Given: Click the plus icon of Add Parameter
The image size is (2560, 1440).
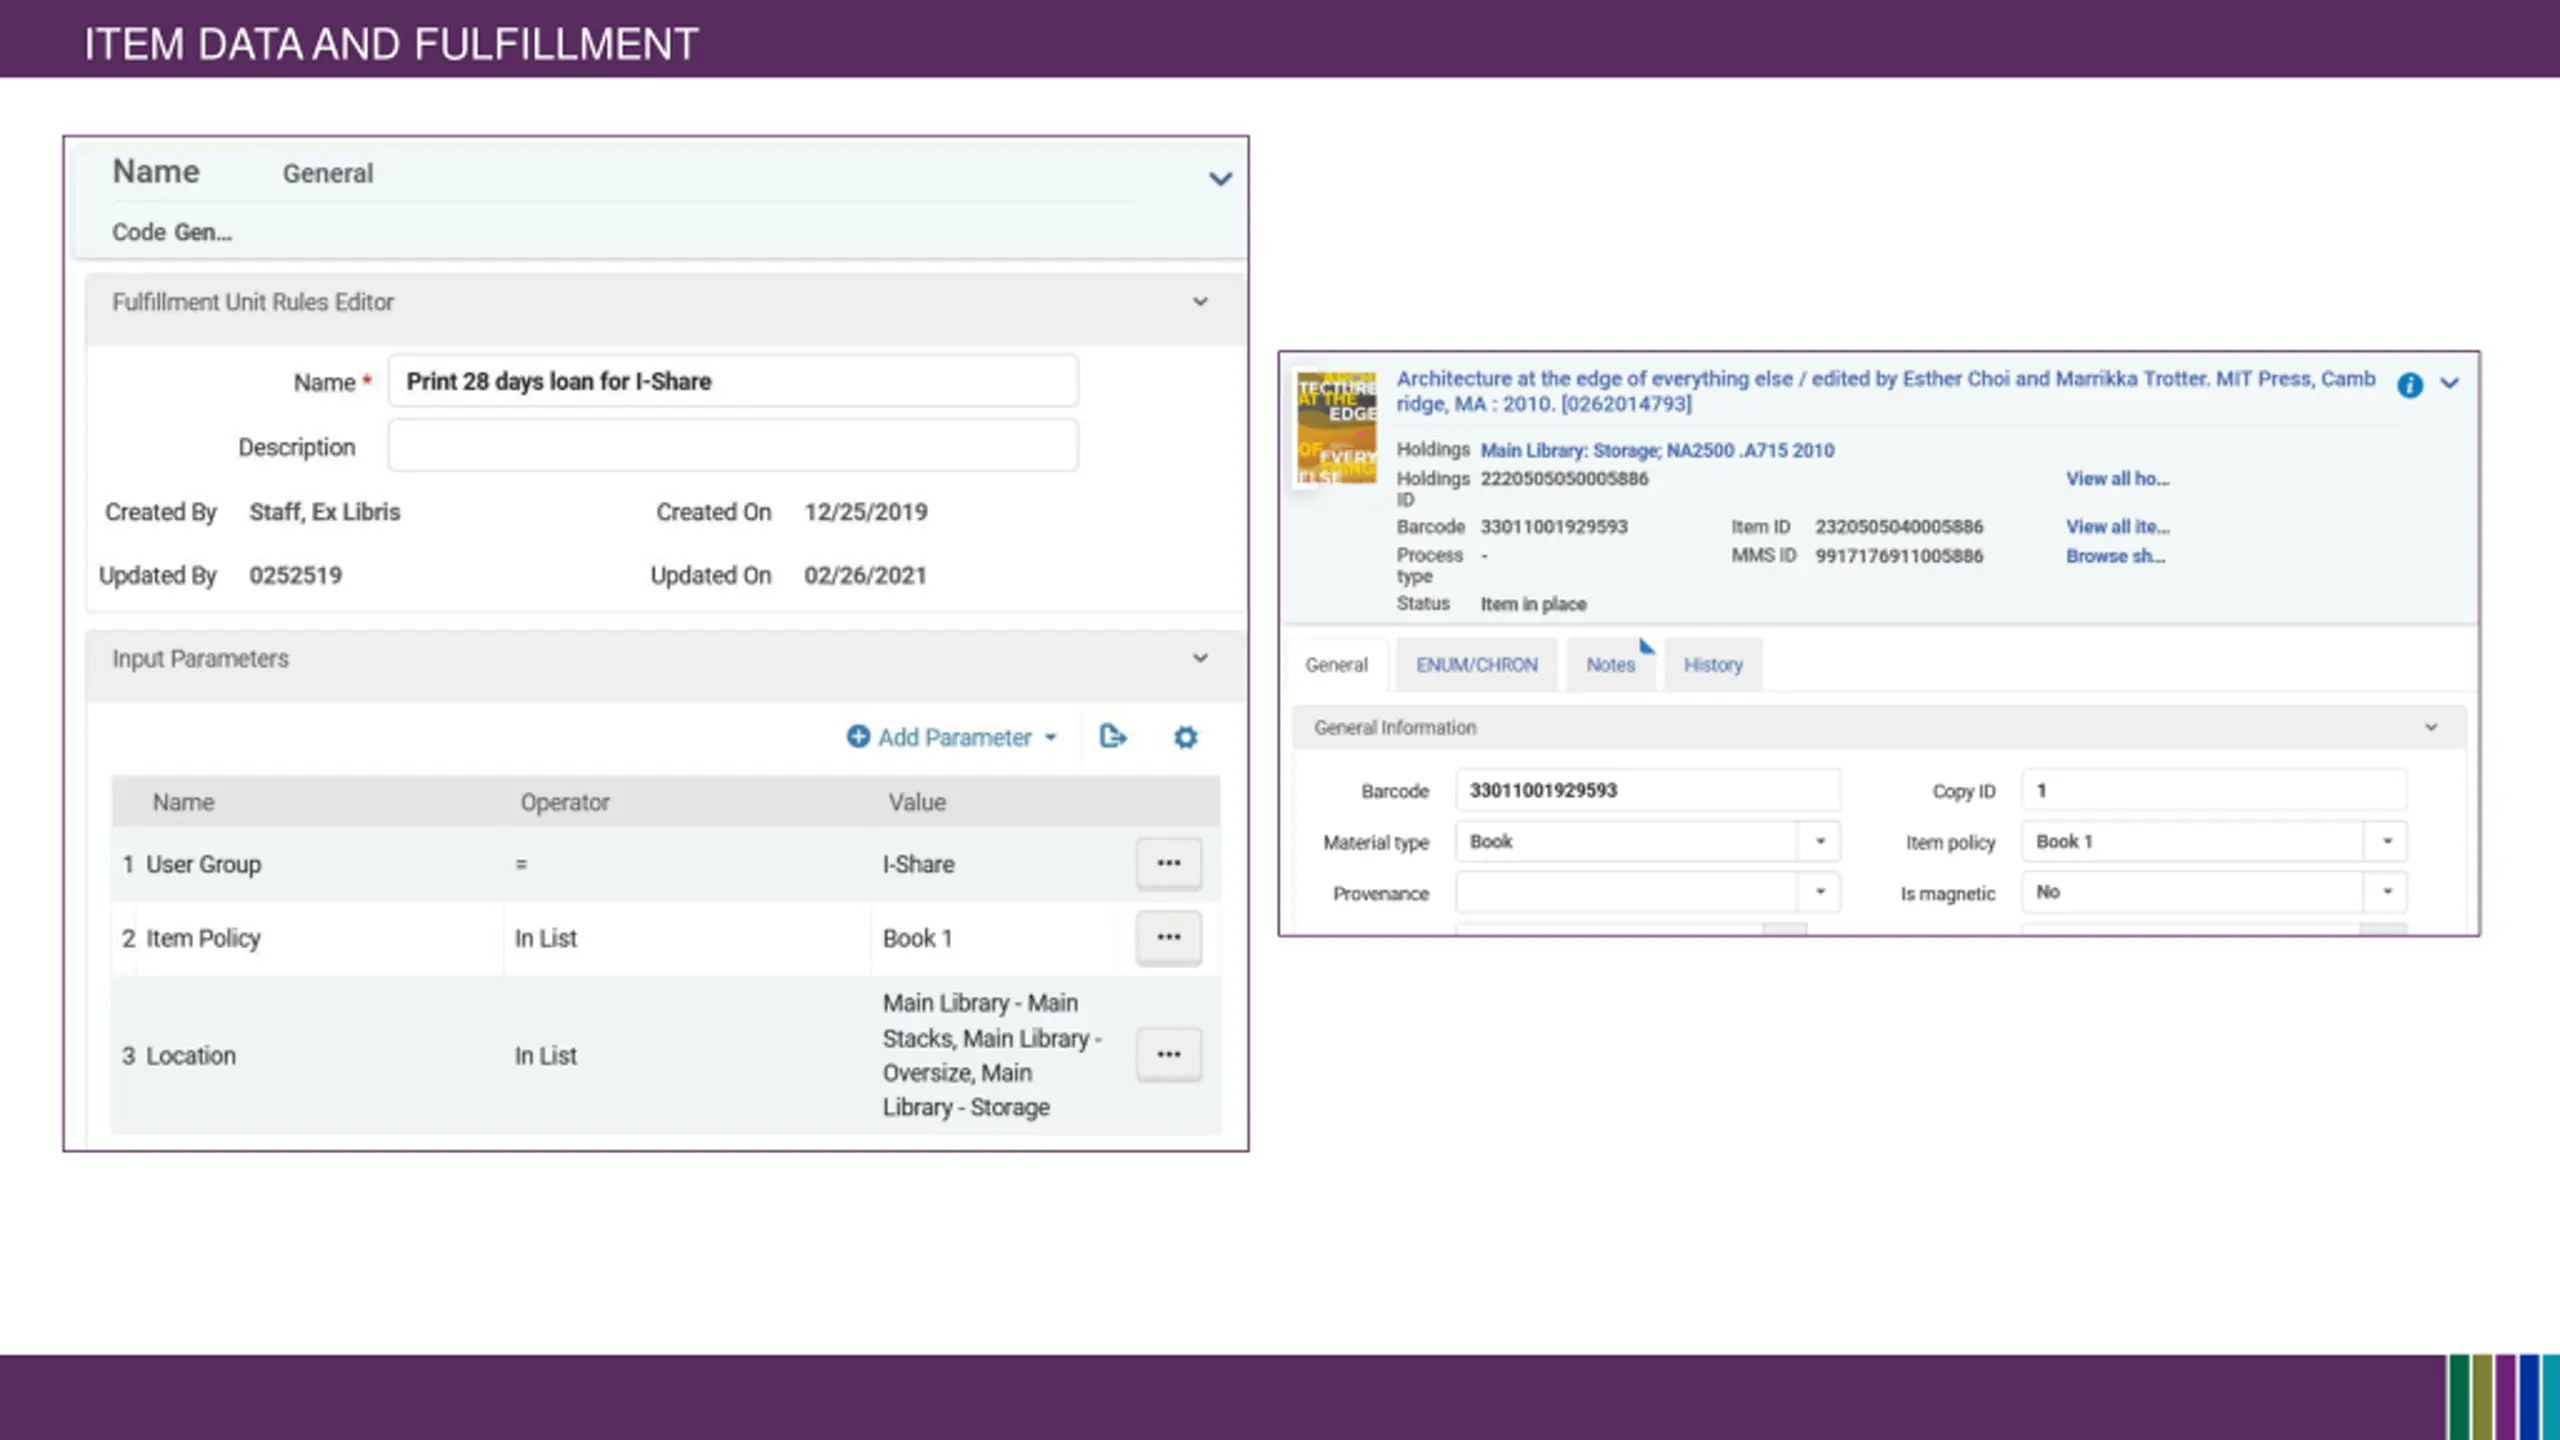Looking at the screenshot, I should tap(858, 737).
